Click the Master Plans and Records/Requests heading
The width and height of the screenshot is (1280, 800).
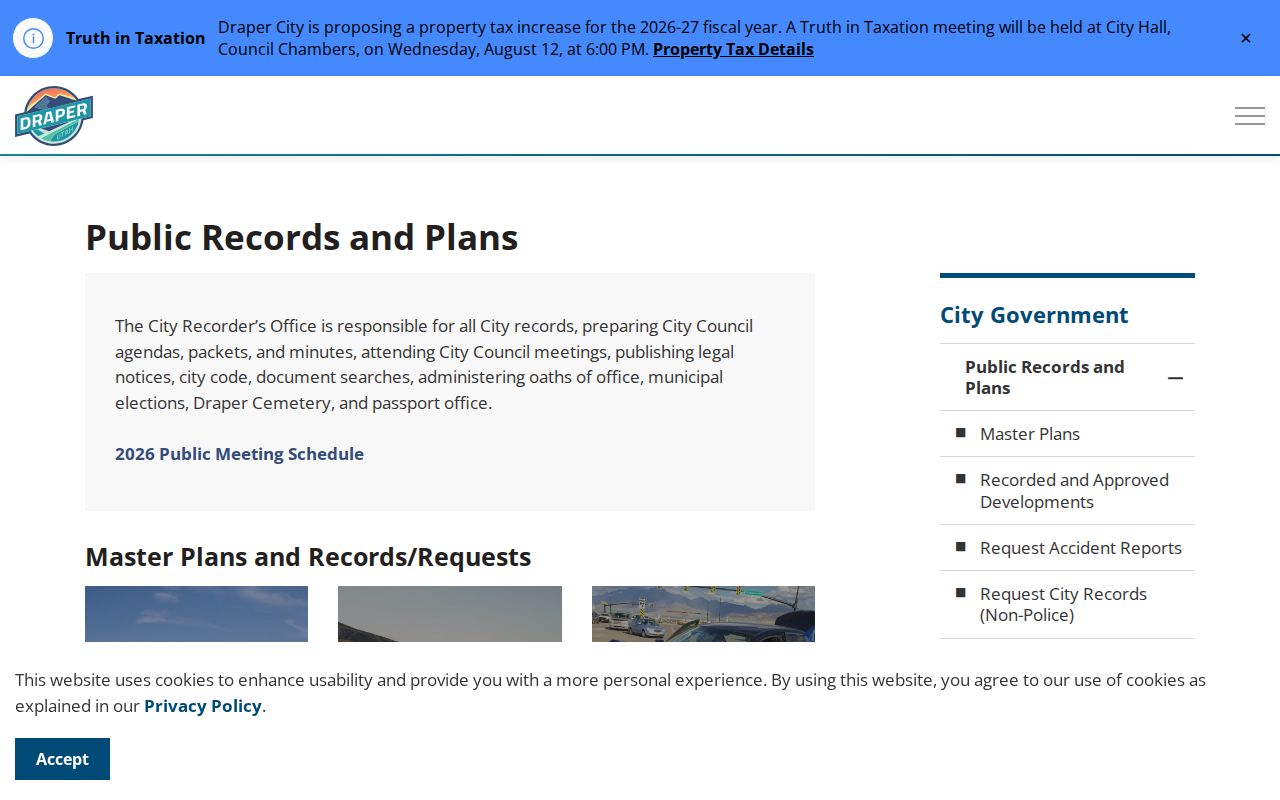(x=308, y=557)
